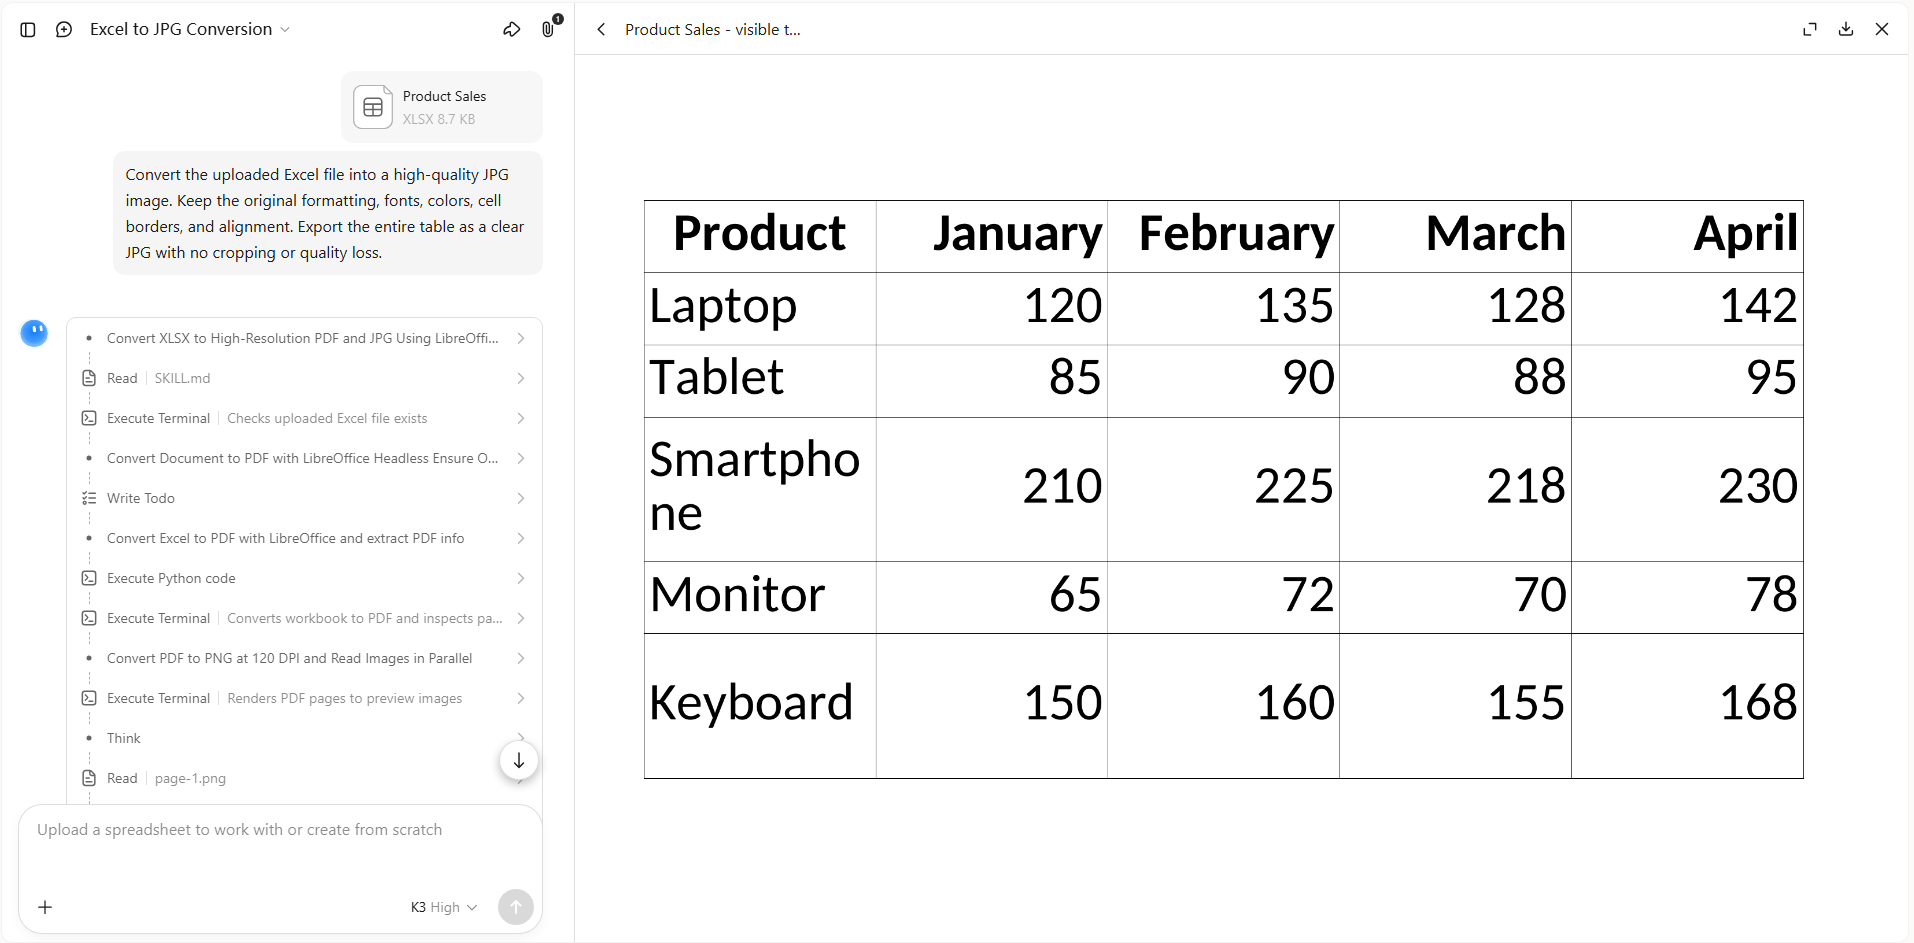Download the Product Sales image
Screen dimensions: 1914x943
[1846, 30]
